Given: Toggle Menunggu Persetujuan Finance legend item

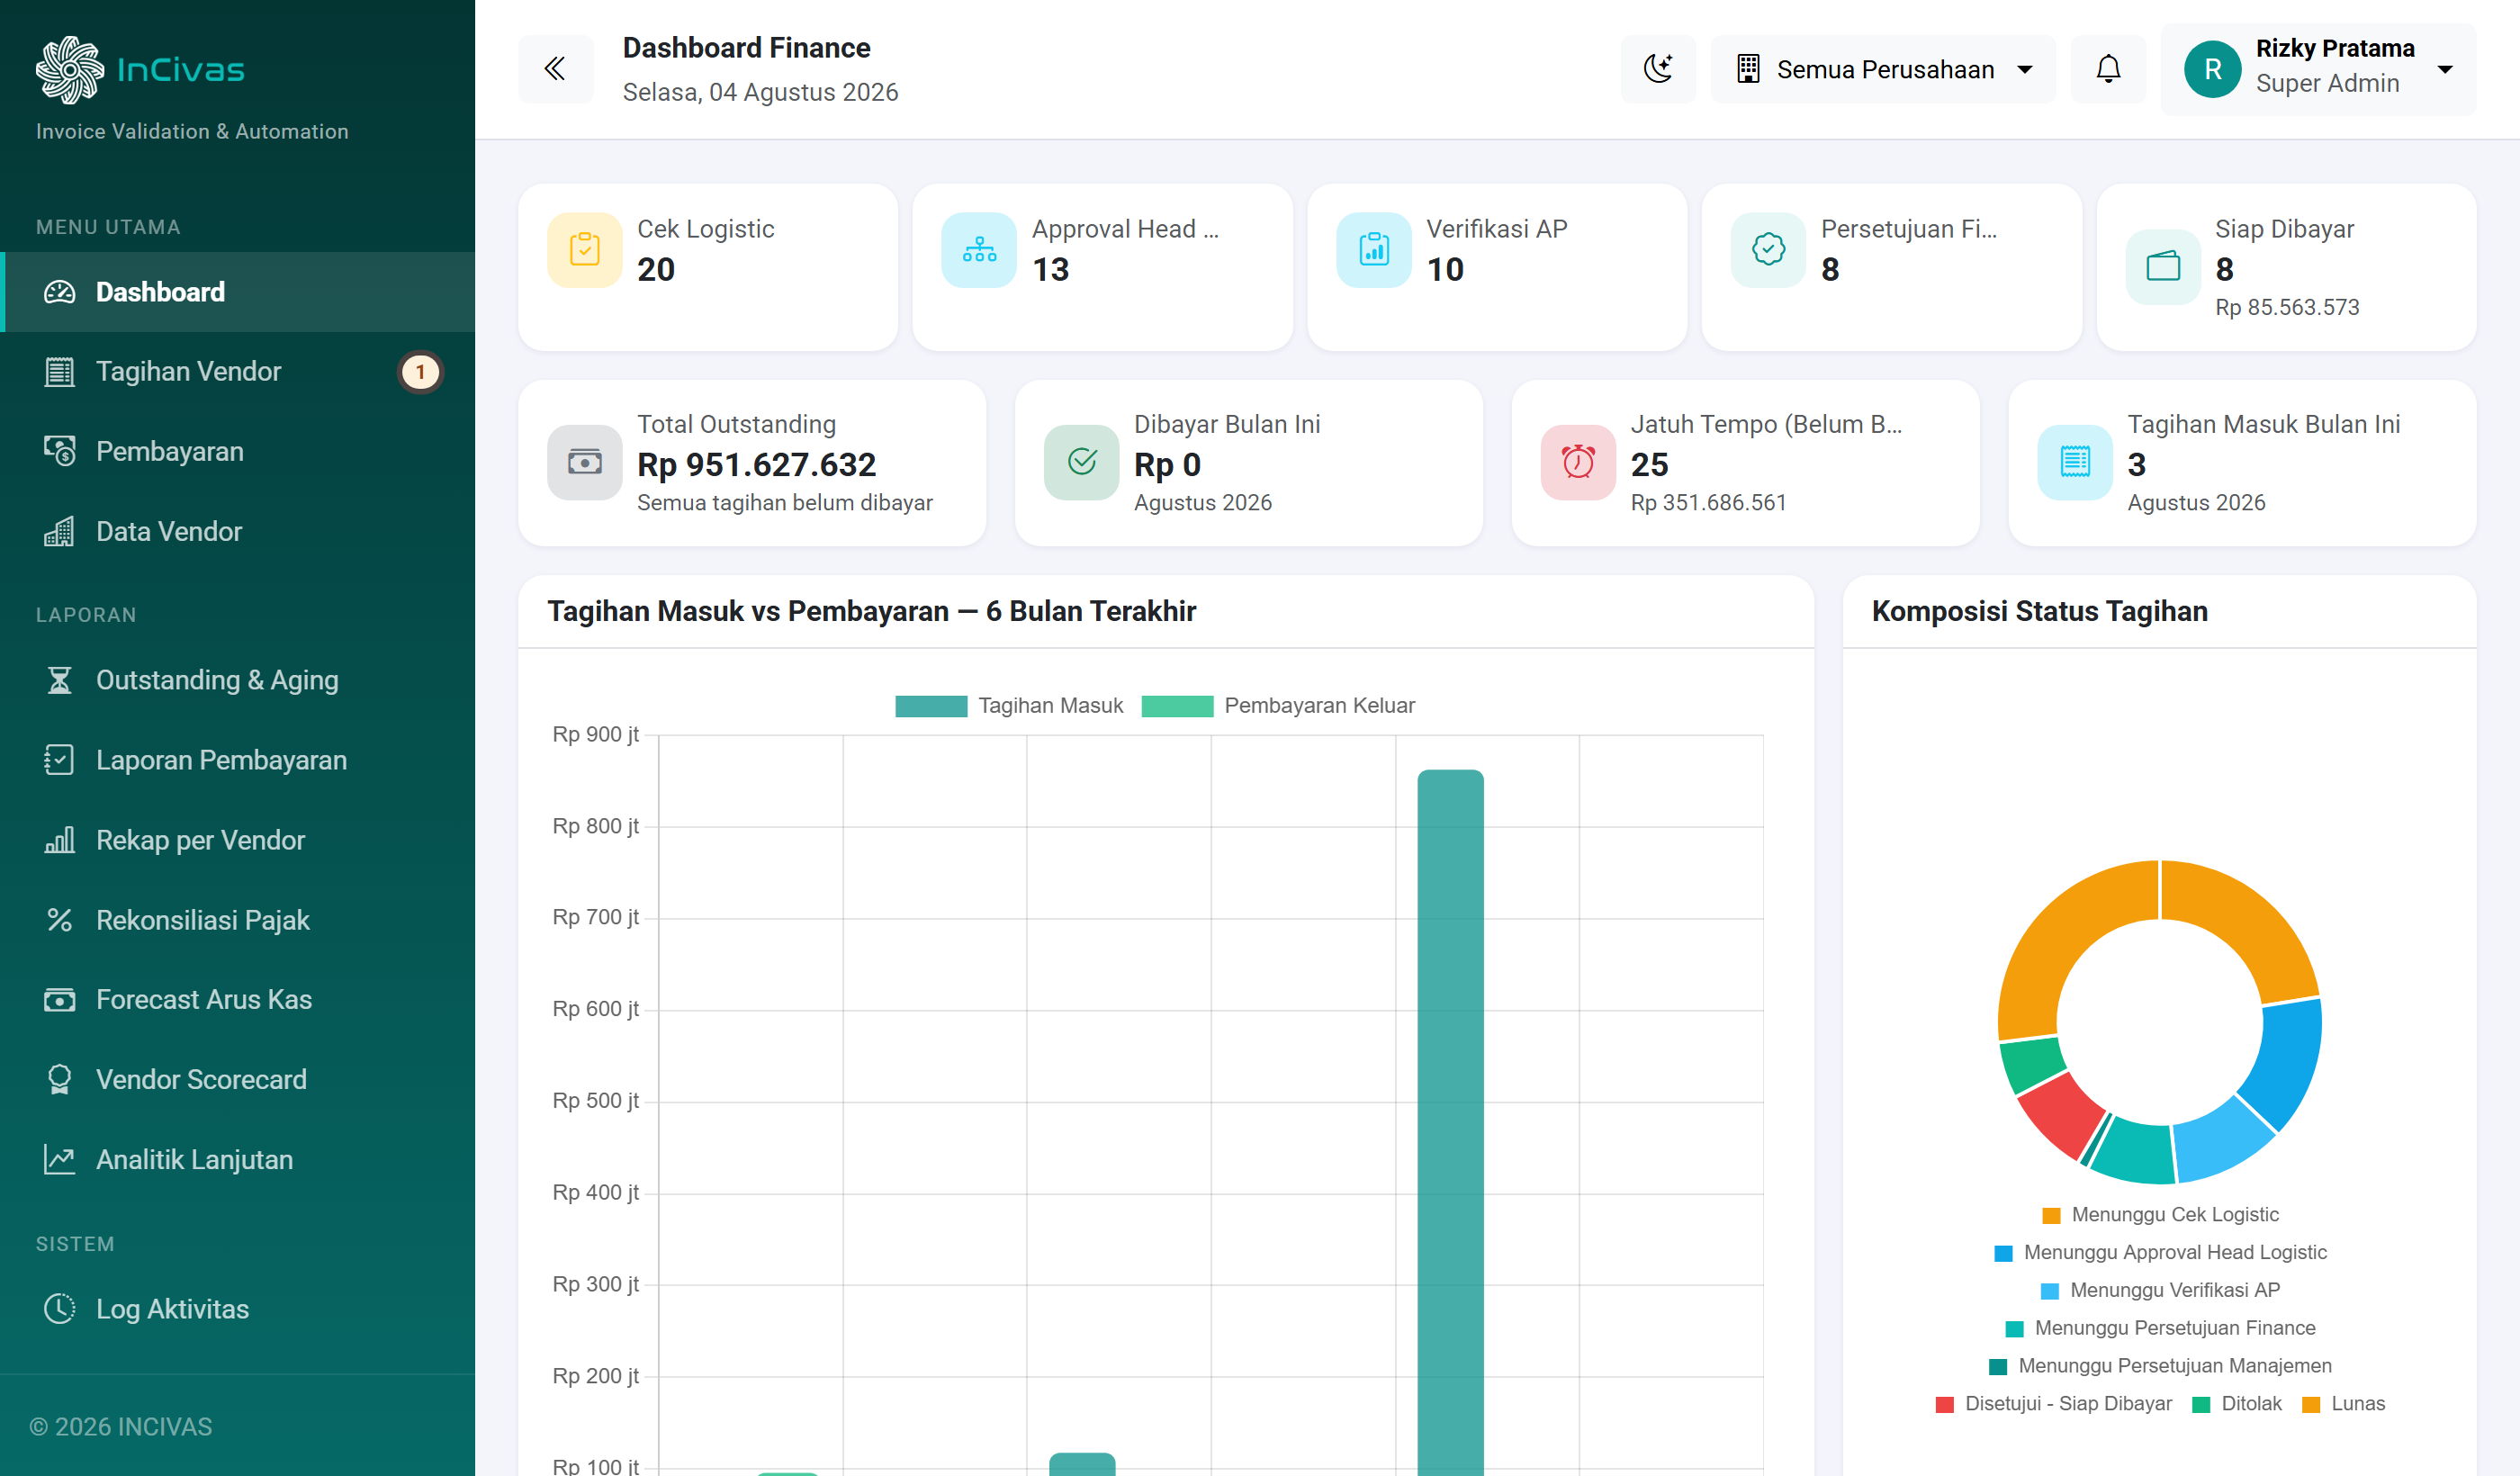Looking at the screenshot, I should tap(2160, 1329).
